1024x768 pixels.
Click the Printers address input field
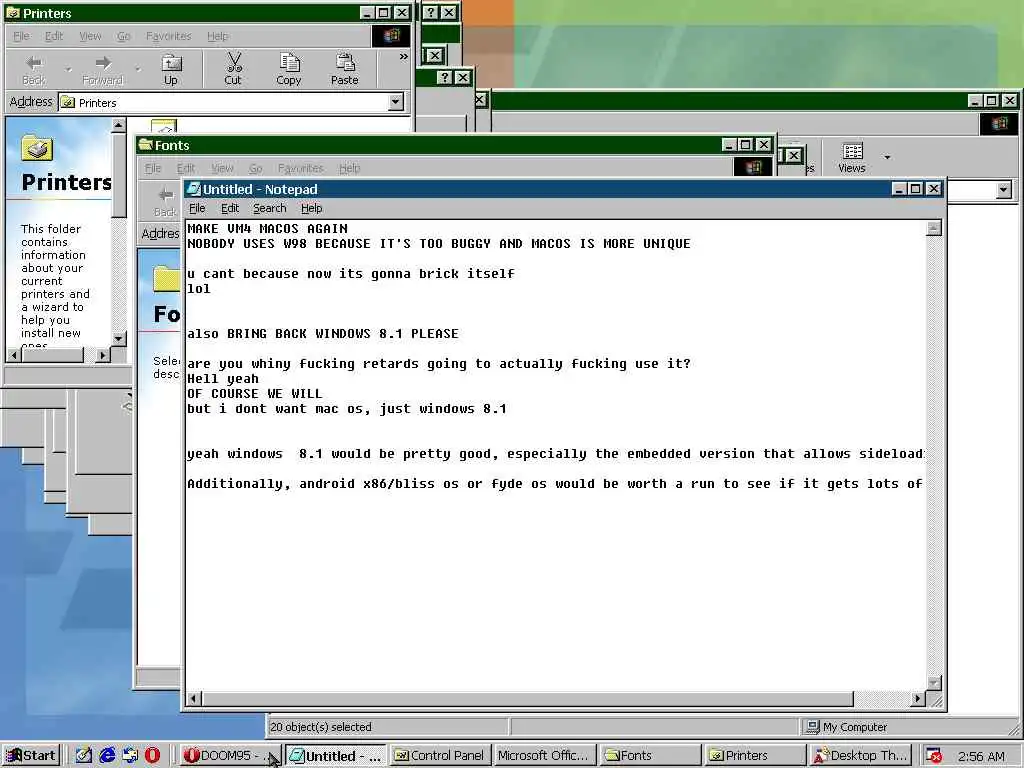click(x=223, y=103)
